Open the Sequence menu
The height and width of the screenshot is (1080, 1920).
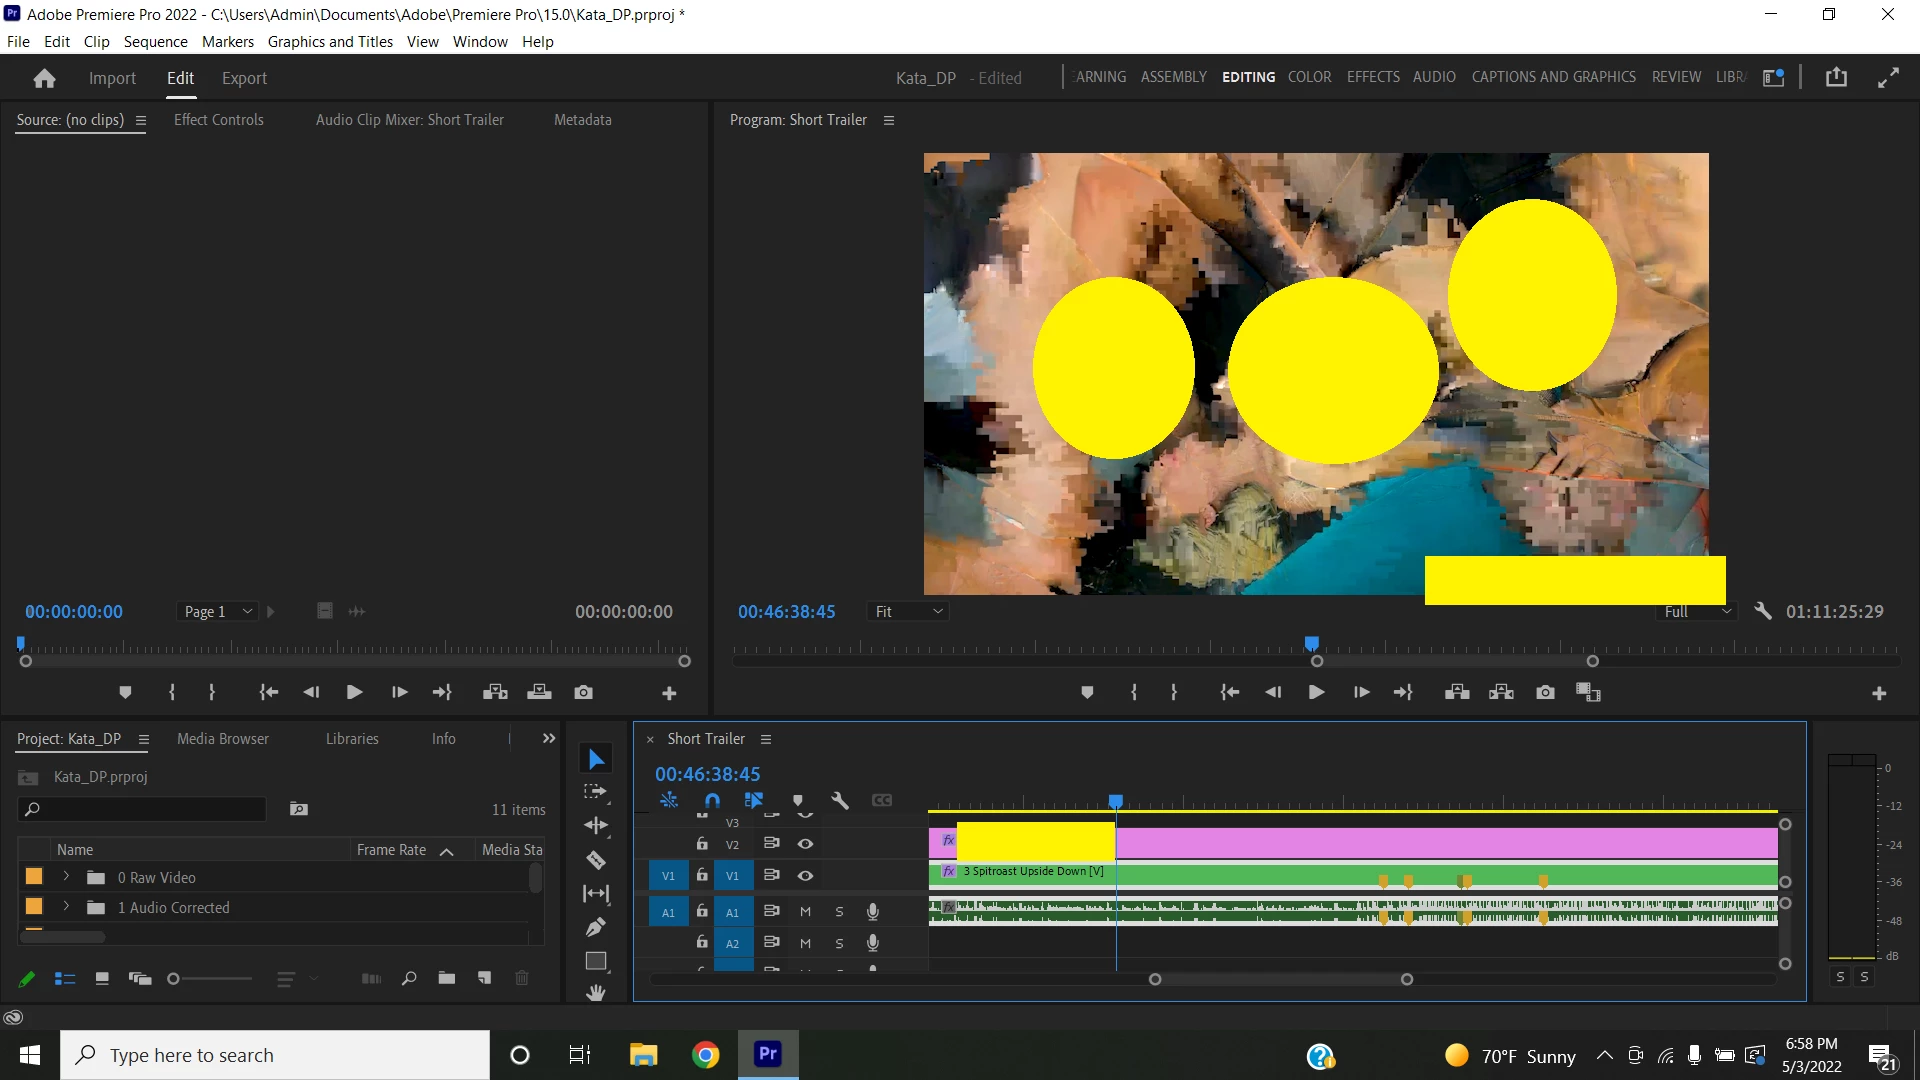155,41
